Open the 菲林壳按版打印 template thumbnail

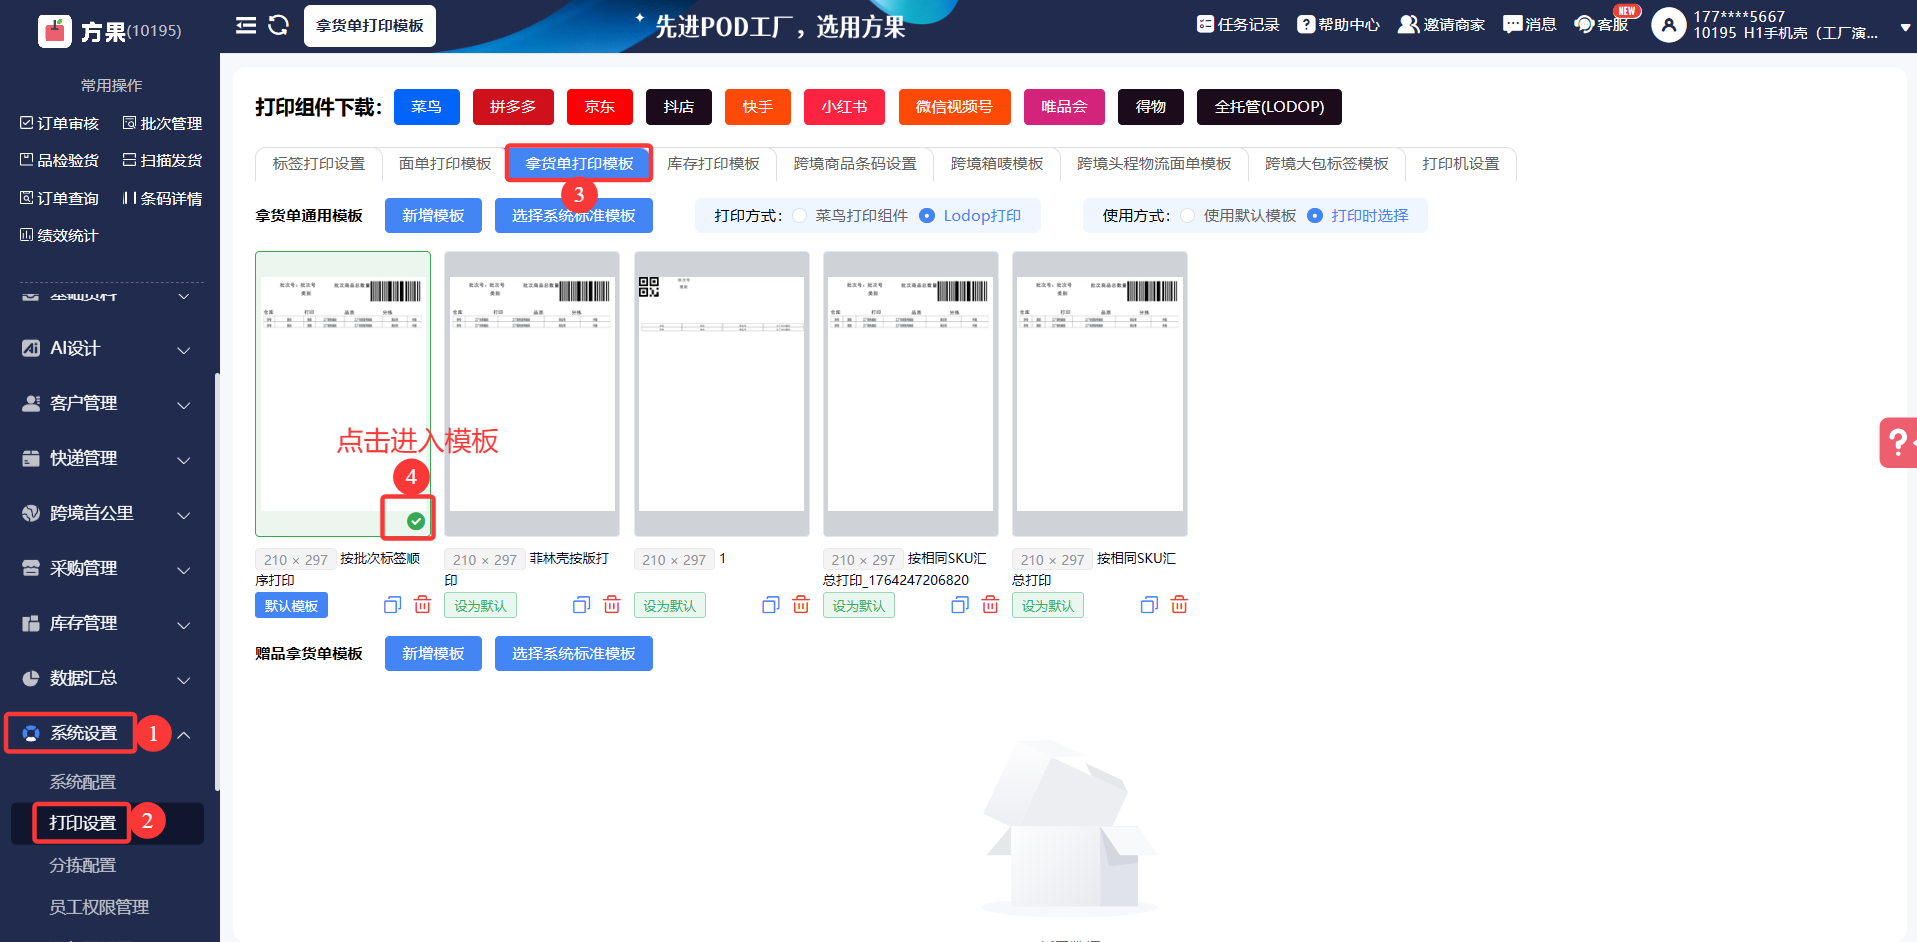[x=532, y=394]
